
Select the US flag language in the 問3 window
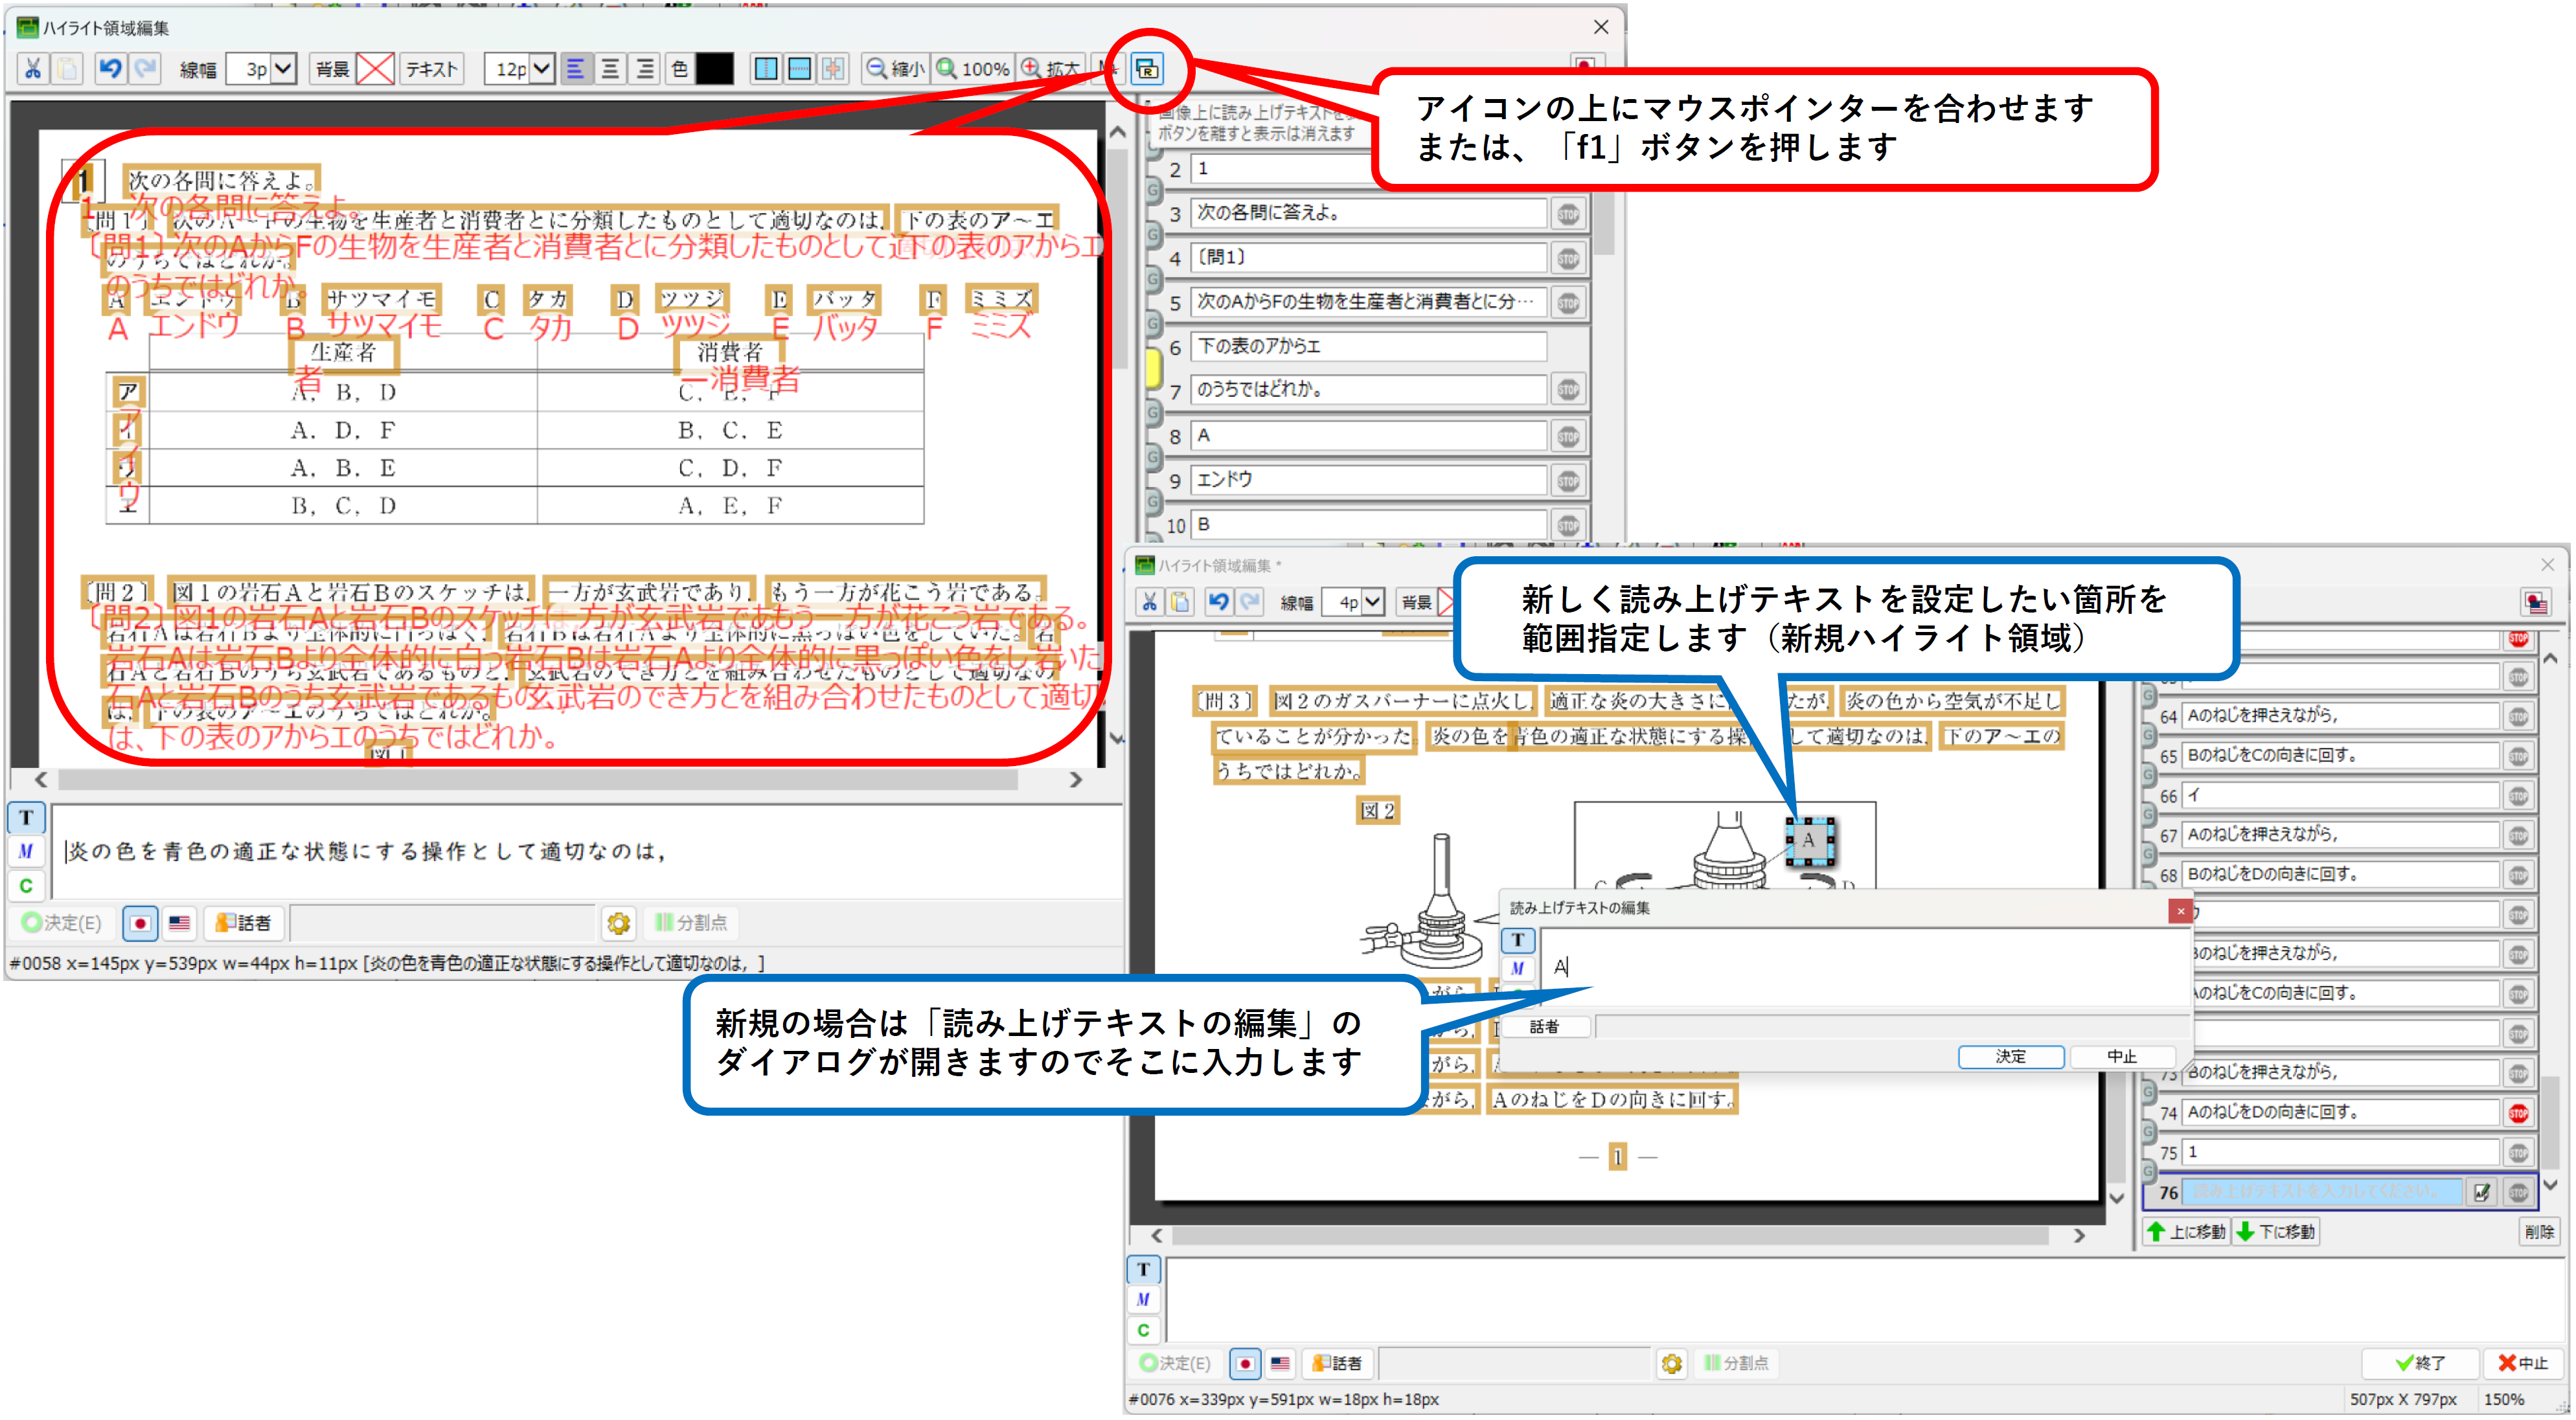click(x=1280, y=1363)
